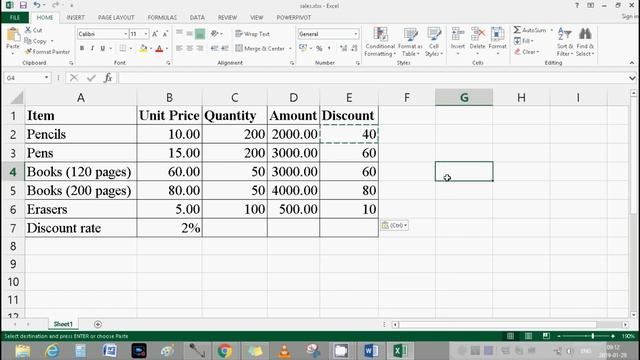Click the column G header
Image resolution: width=640 pixels, height=360 pixels.
[464, 98]
